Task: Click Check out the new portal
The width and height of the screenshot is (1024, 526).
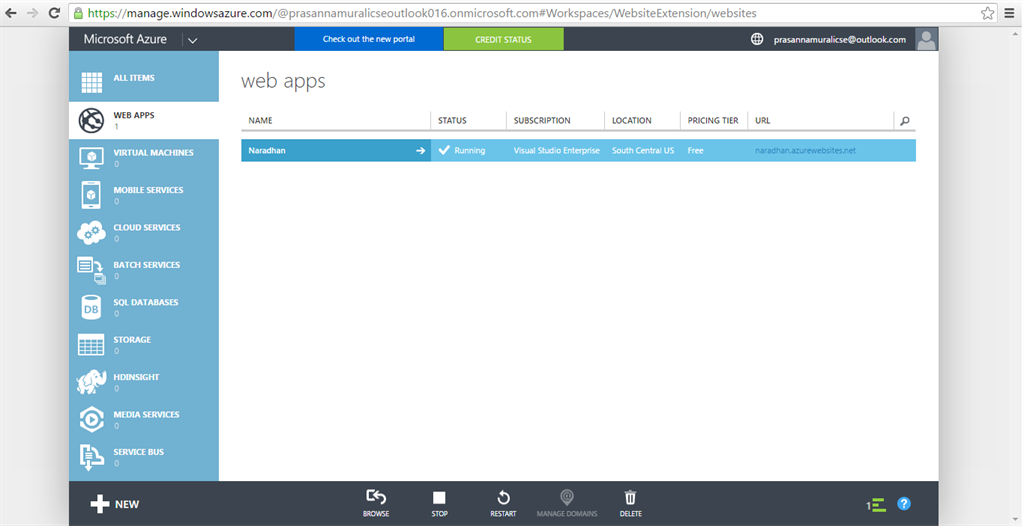Action: (x=369, y=39)
